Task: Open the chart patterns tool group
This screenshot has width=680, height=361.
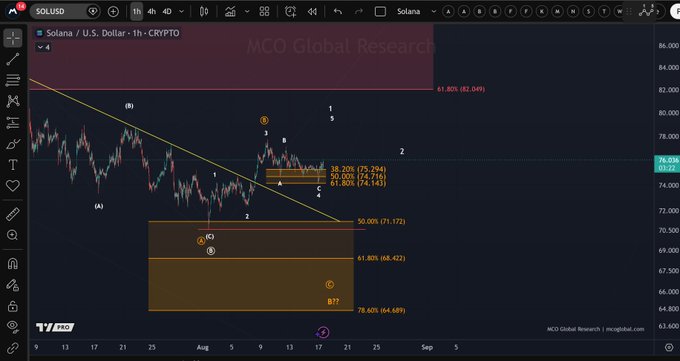Action: 13,101
